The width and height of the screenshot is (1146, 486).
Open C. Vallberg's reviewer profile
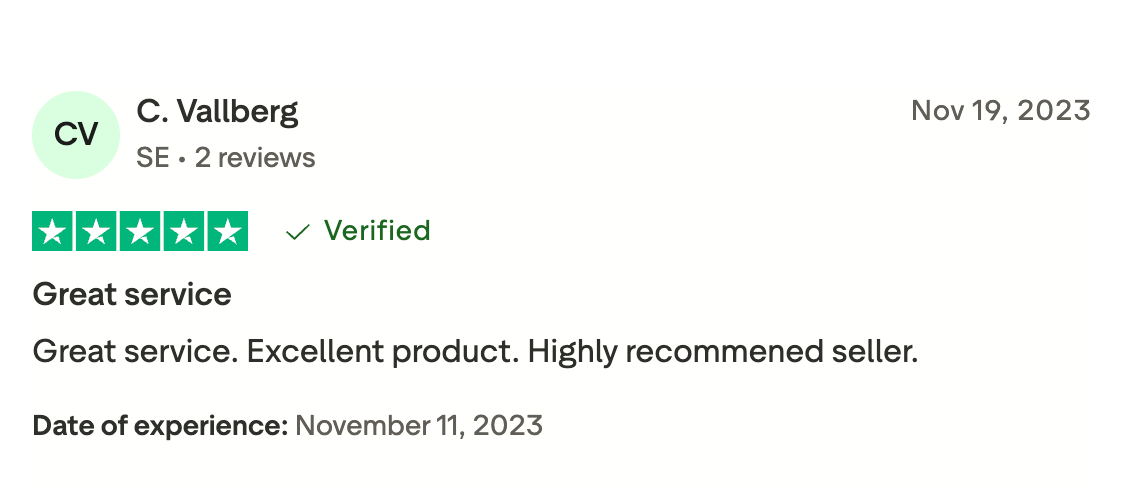tap(217, 111)
